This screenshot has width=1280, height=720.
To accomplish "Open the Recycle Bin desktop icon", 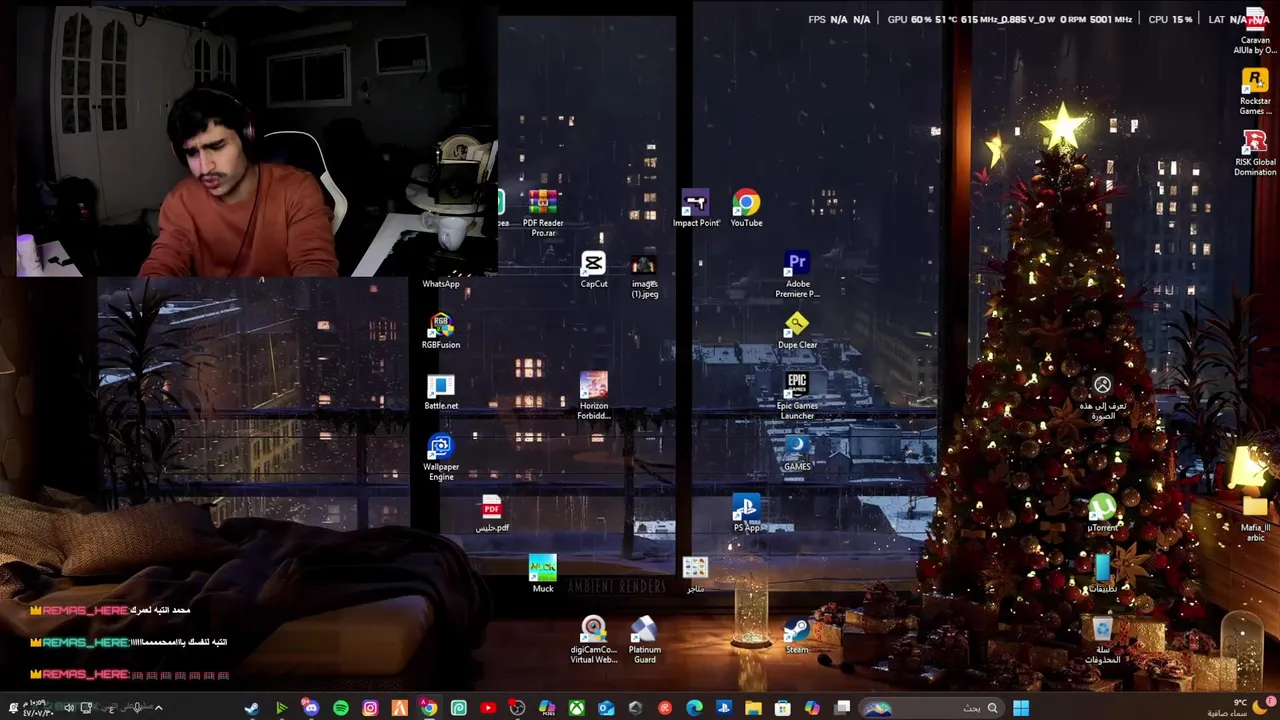I will (1102, 640).
